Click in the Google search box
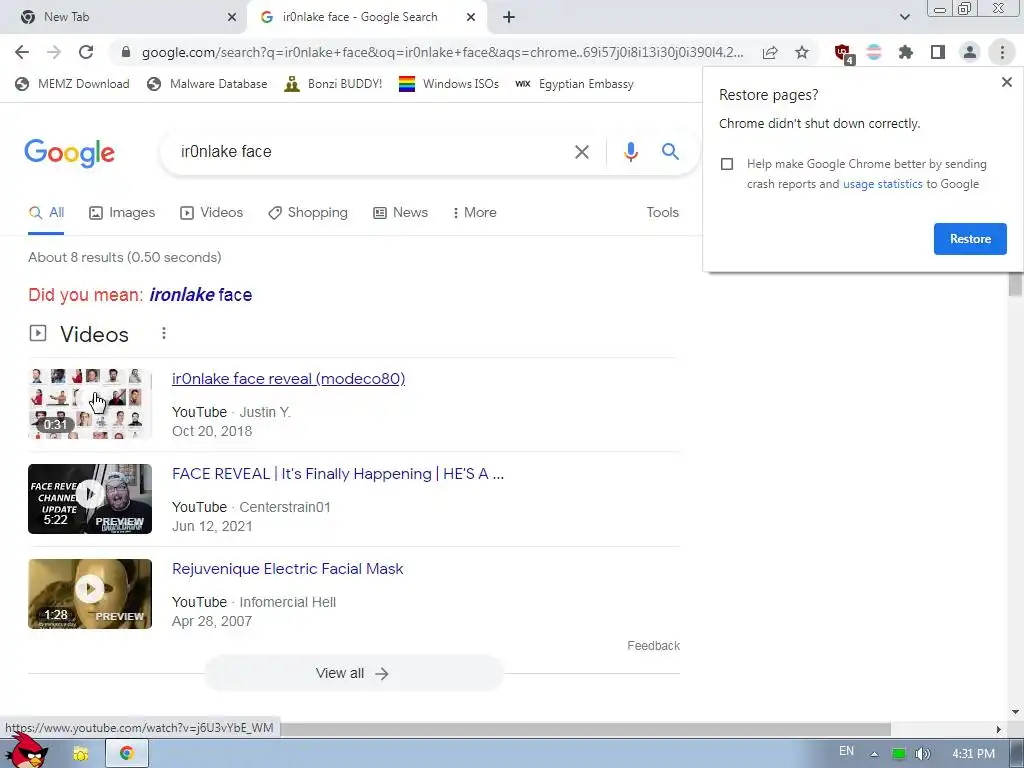The image size is (1024, 768). [366, 152]
